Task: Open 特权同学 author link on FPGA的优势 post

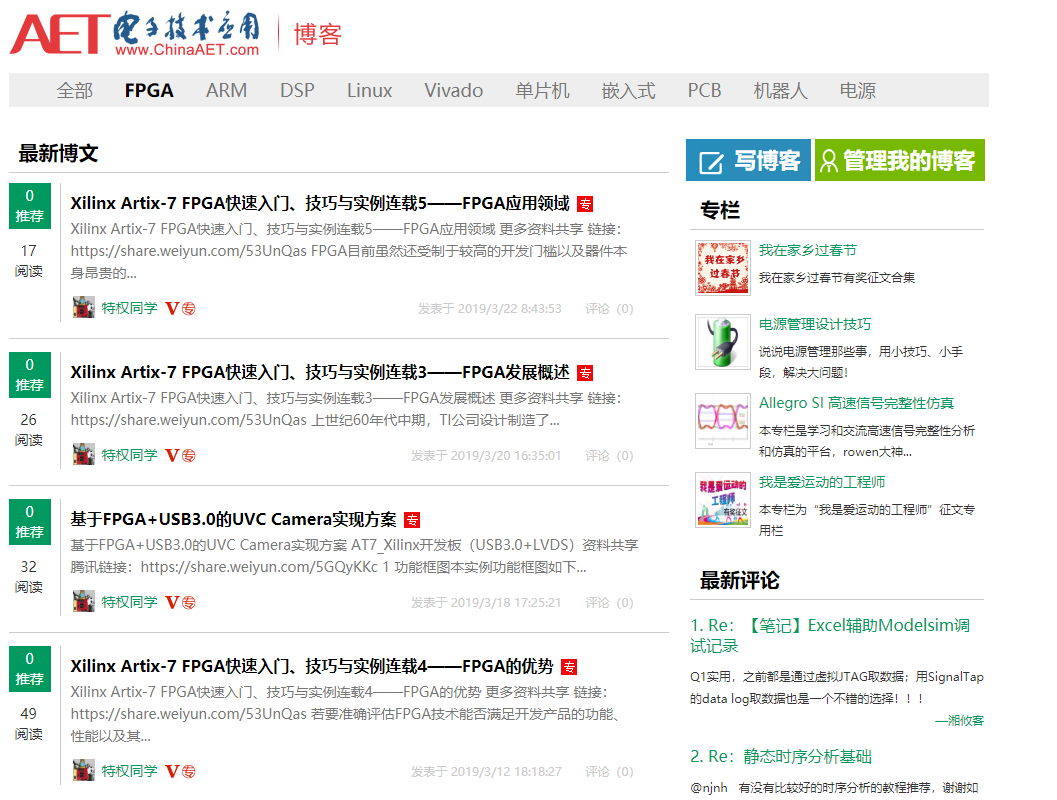Action: (x=129, y=771)
